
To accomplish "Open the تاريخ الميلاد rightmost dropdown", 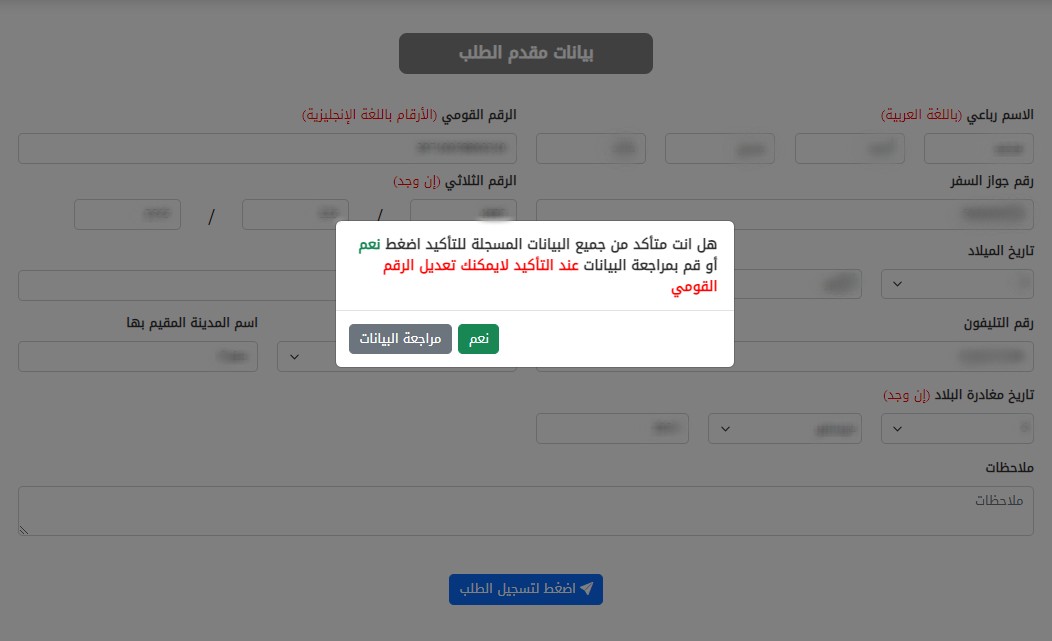I will (x=957, y=284).
